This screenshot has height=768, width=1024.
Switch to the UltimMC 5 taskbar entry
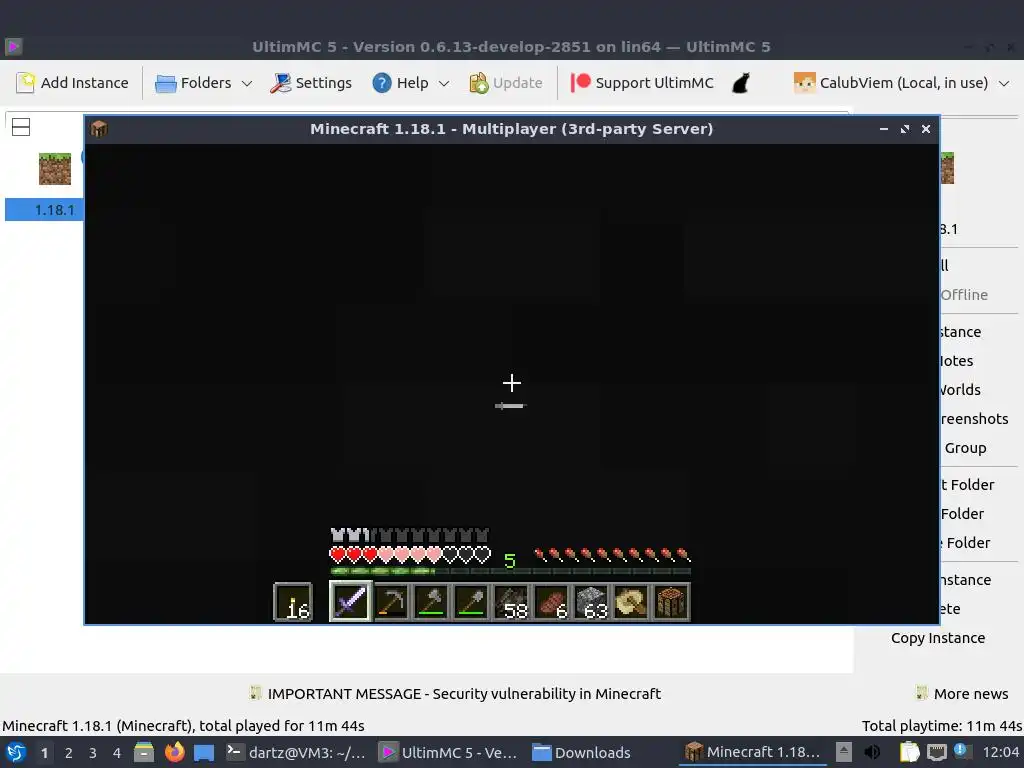[450, 752]
